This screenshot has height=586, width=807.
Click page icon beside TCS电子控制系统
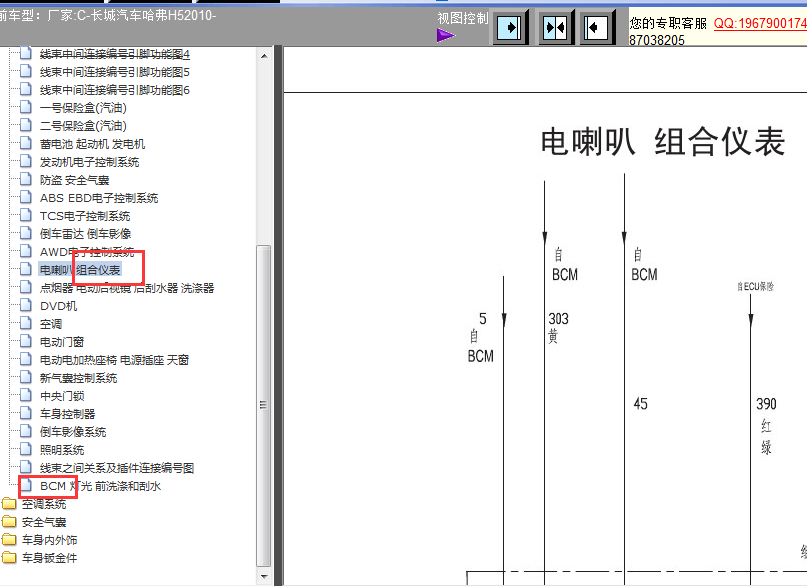26,215
